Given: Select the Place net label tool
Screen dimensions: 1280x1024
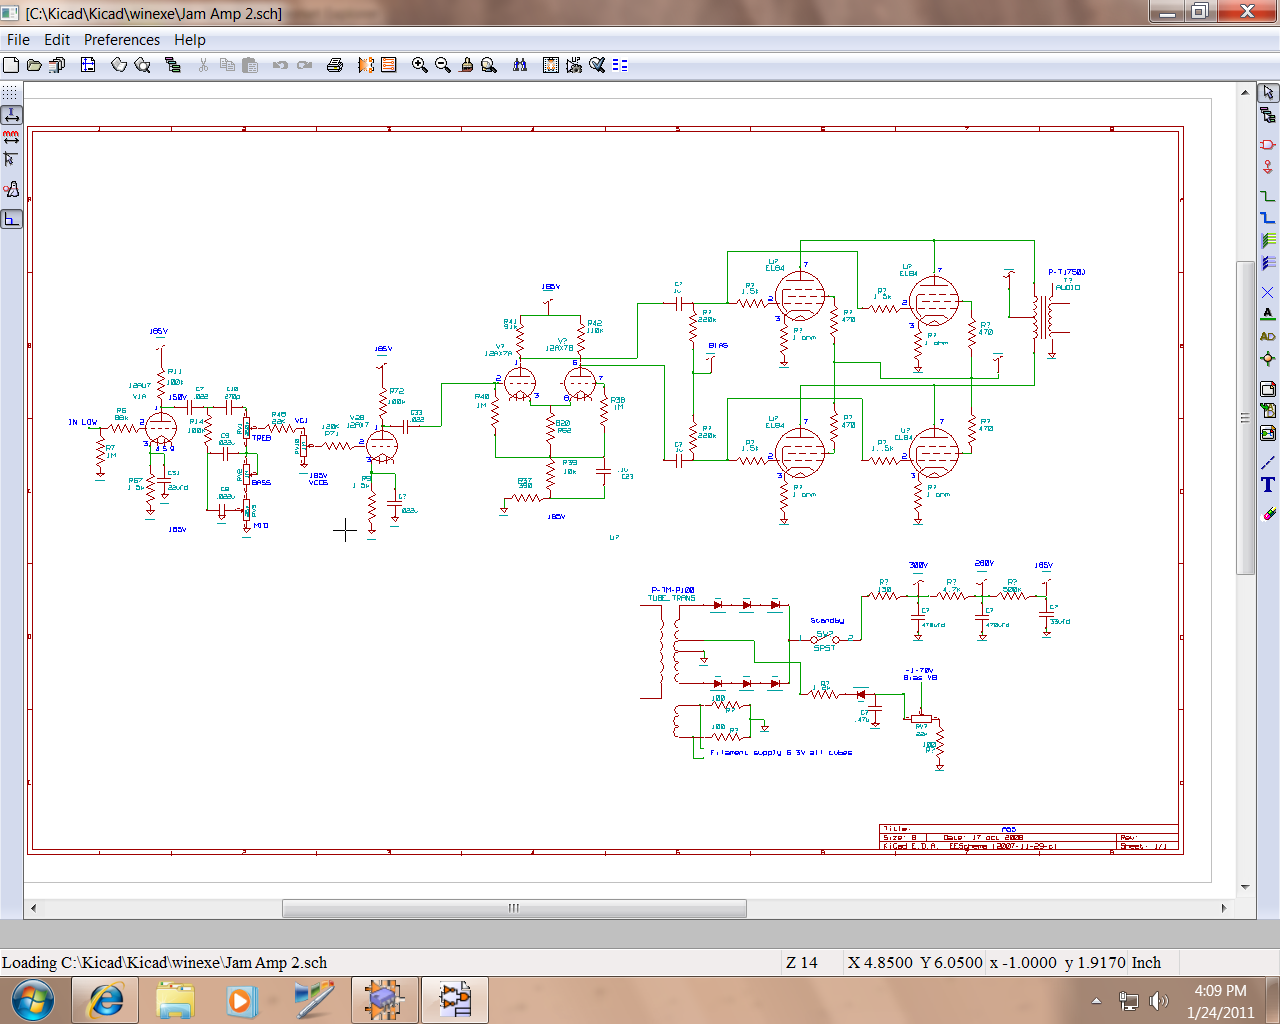Looking at the screenshot, I should [1268, 314].
